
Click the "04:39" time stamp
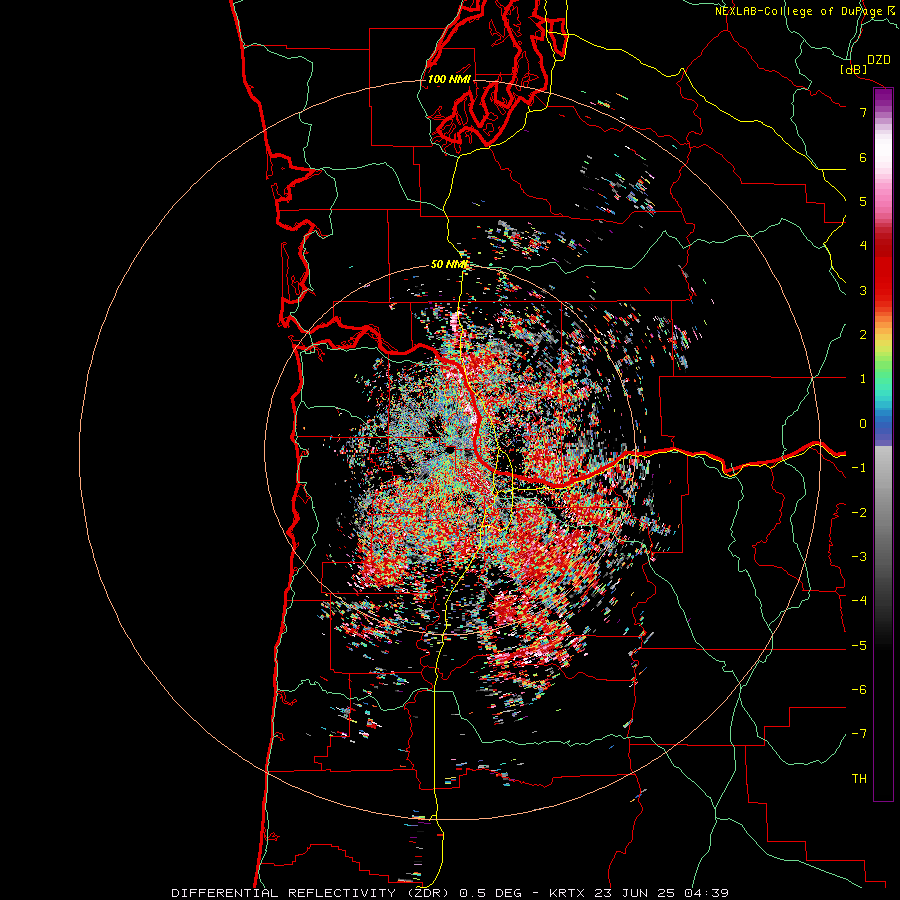707,893
